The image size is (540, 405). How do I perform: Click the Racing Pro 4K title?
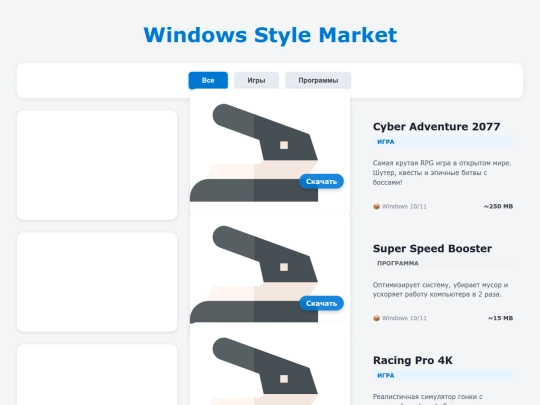pos(413,360)
